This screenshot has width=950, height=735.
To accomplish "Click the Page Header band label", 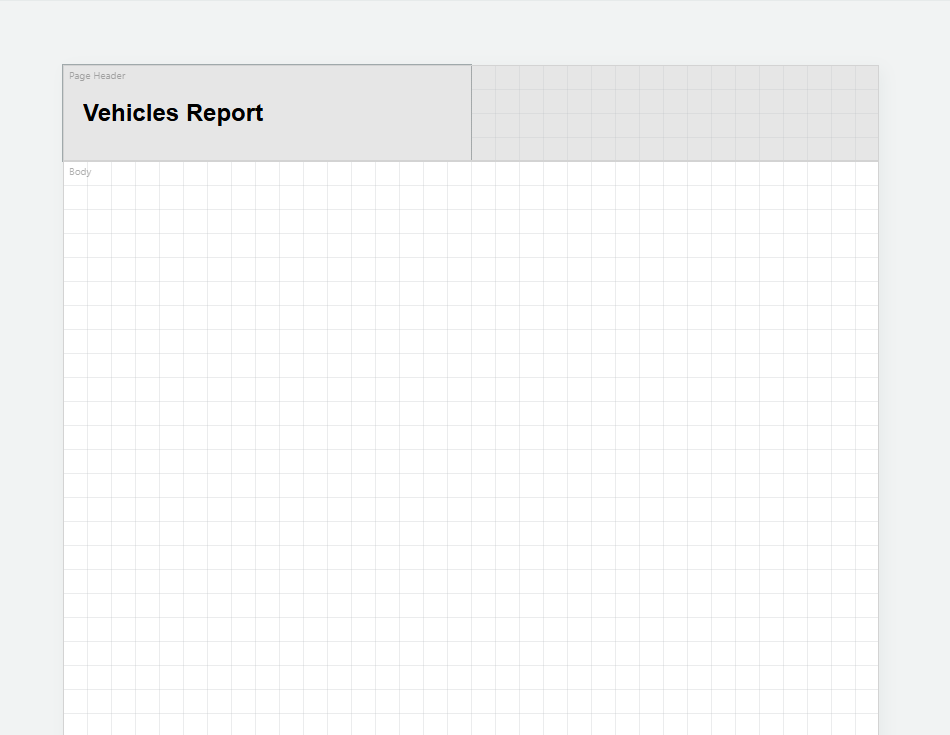I will (x=96, y=76).
